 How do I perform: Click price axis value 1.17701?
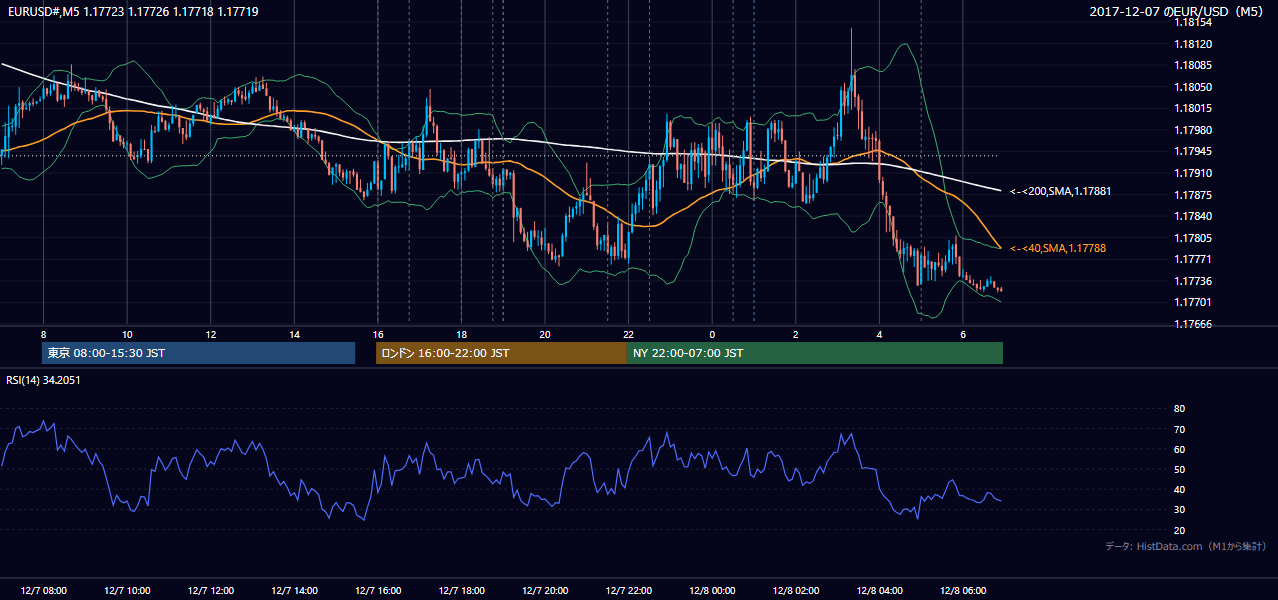click(1192, 302)
